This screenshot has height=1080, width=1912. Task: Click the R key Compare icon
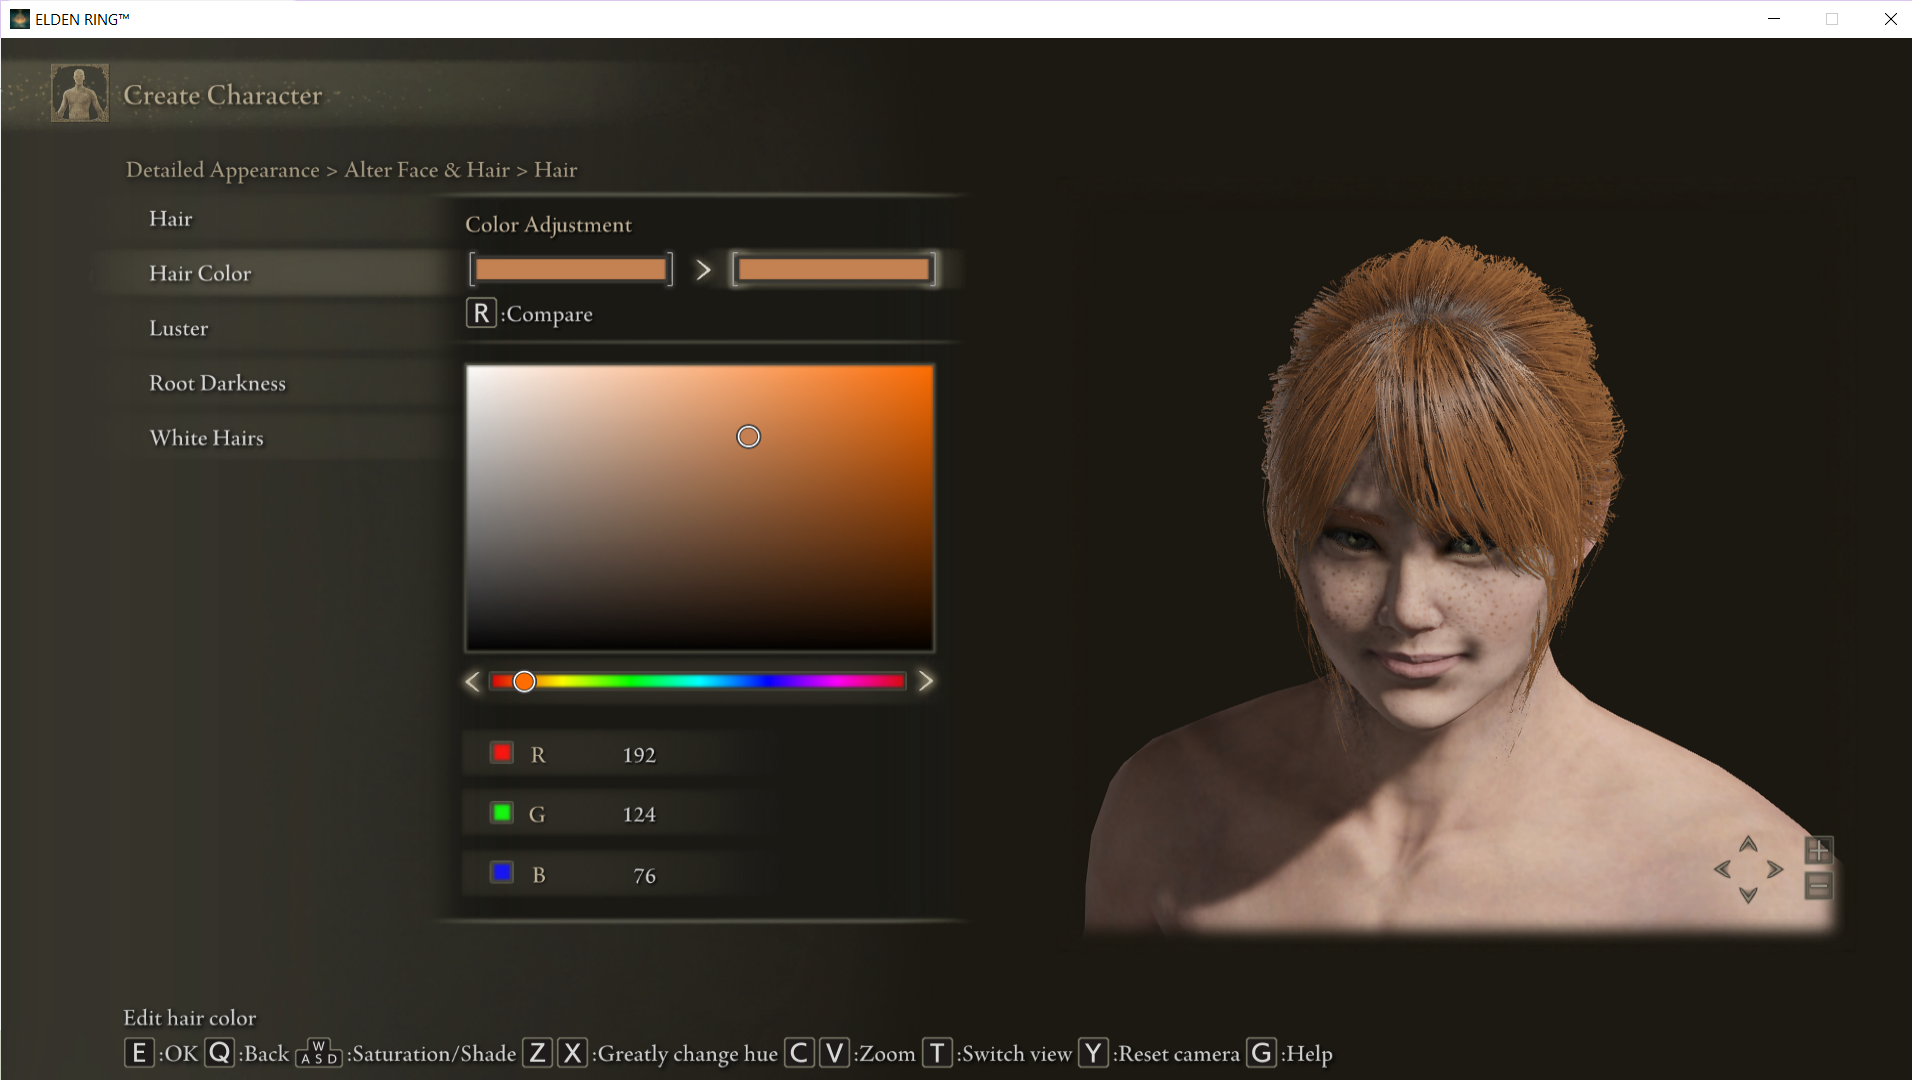coord(481,313)
